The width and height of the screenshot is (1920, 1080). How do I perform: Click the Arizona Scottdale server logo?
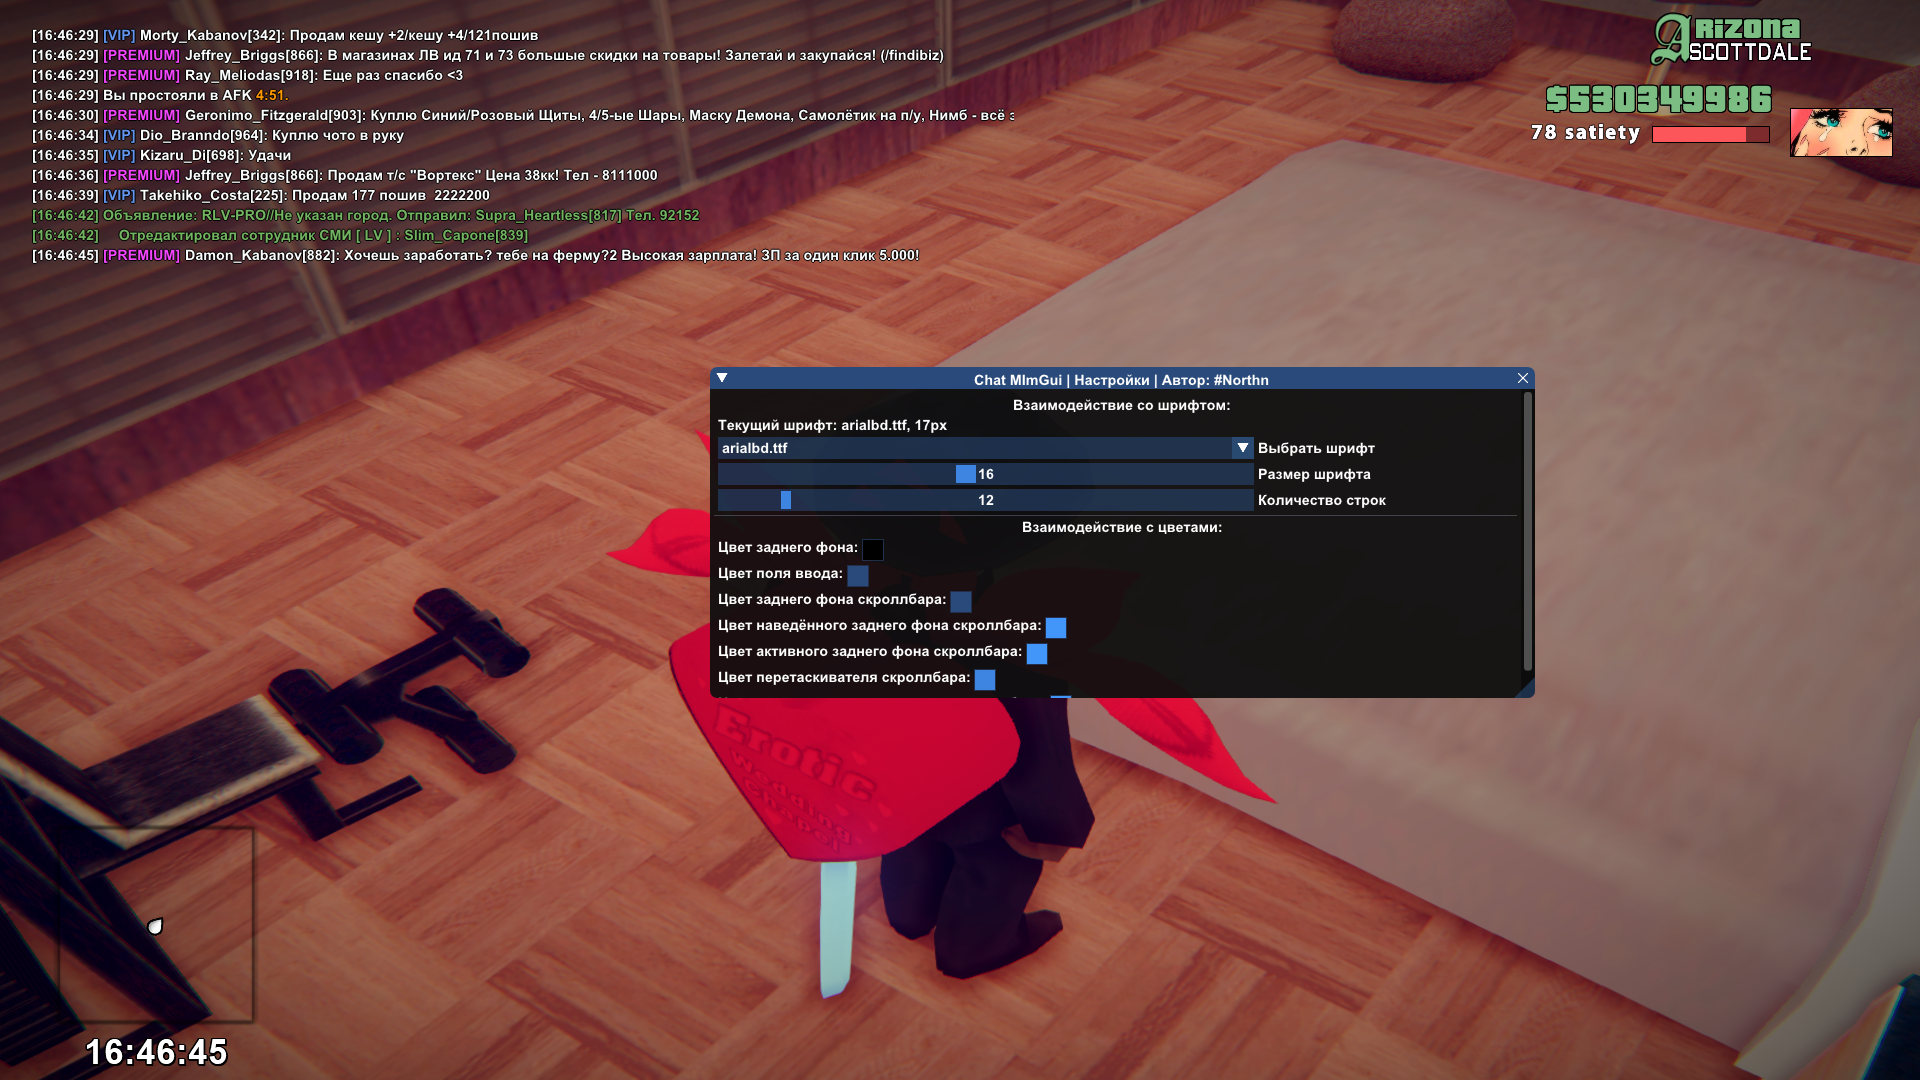[1731, 40]
